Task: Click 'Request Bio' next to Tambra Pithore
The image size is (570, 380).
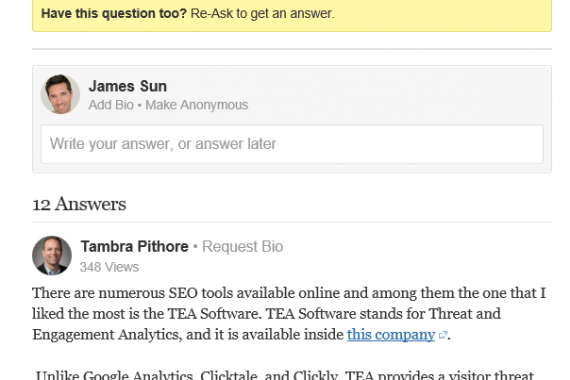Action: [242, 247]
